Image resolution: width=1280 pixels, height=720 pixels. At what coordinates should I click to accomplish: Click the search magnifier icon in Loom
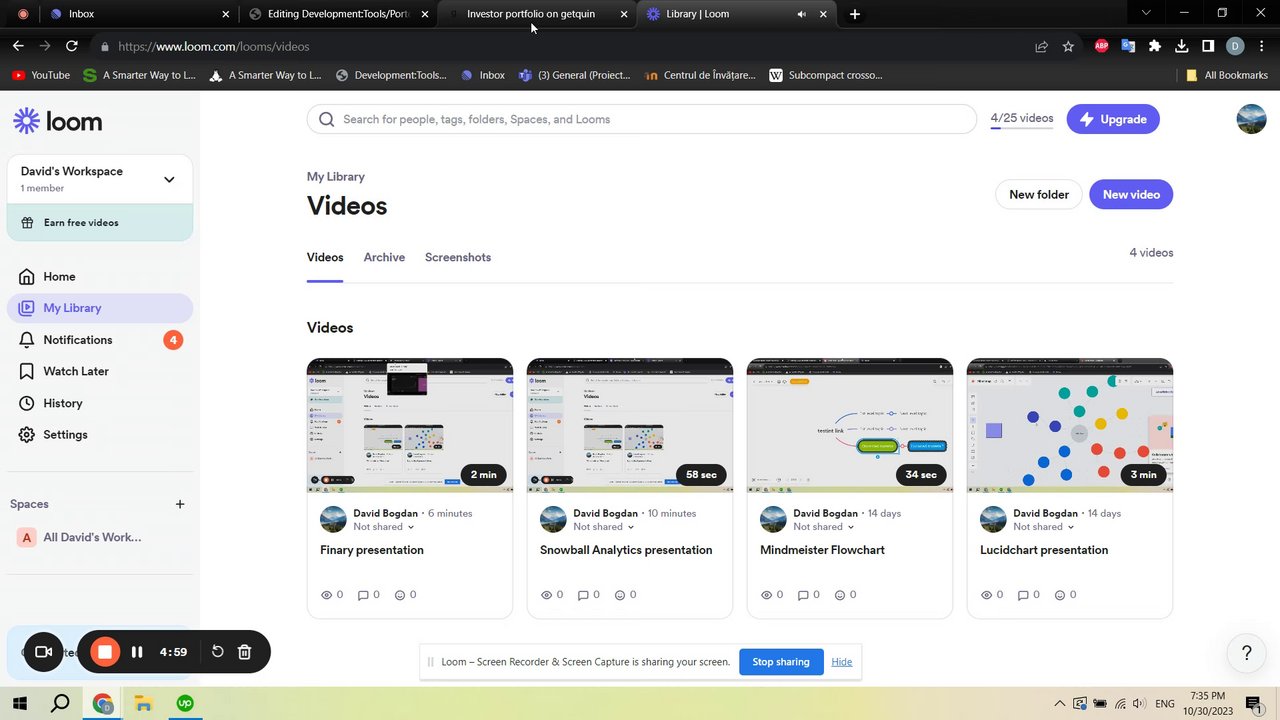click(x=326, y=119)
